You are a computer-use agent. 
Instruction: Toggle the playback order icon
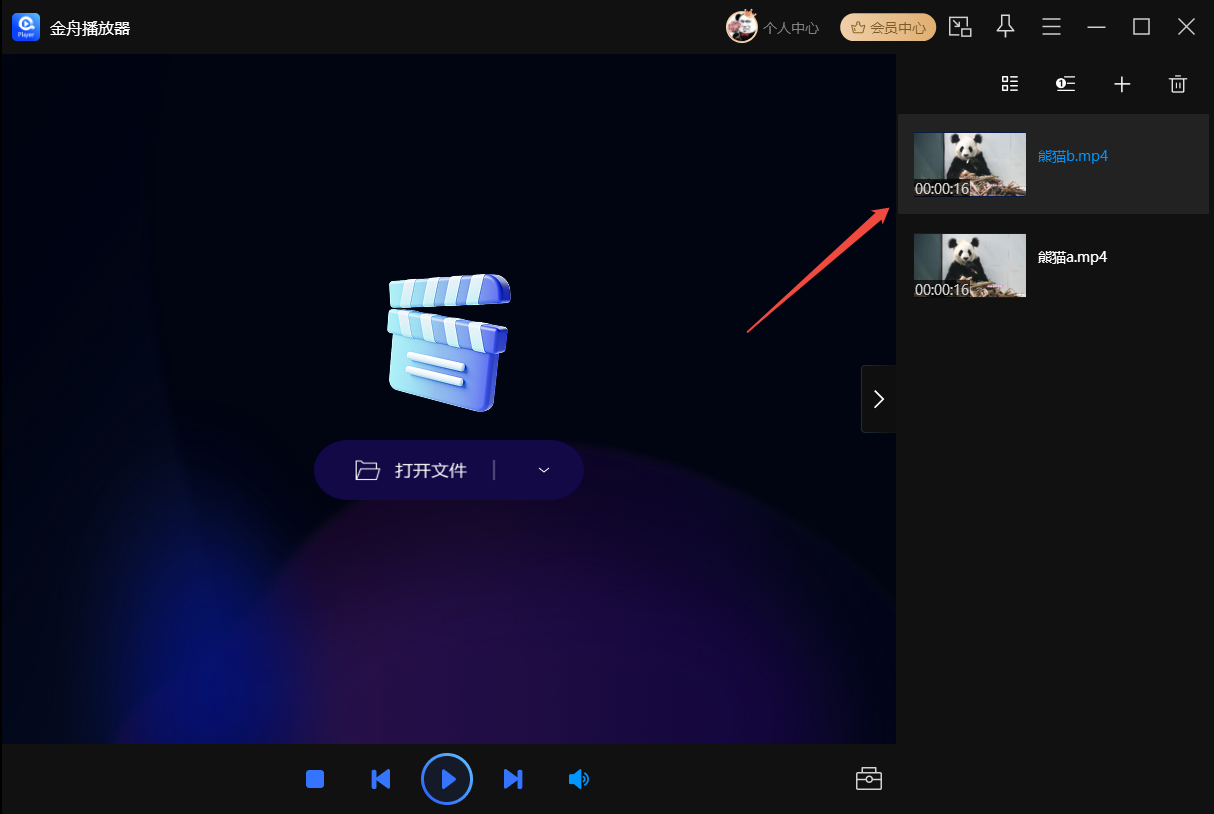pyautogui.click(x=1066, y=84)
